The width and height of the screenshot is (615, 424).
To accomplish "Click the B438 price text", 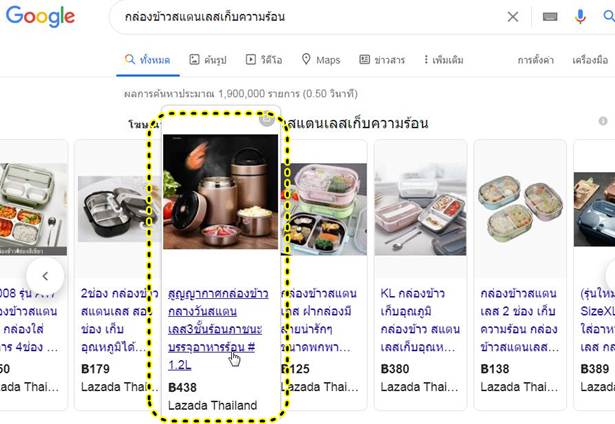I will (x=182, y=388).
